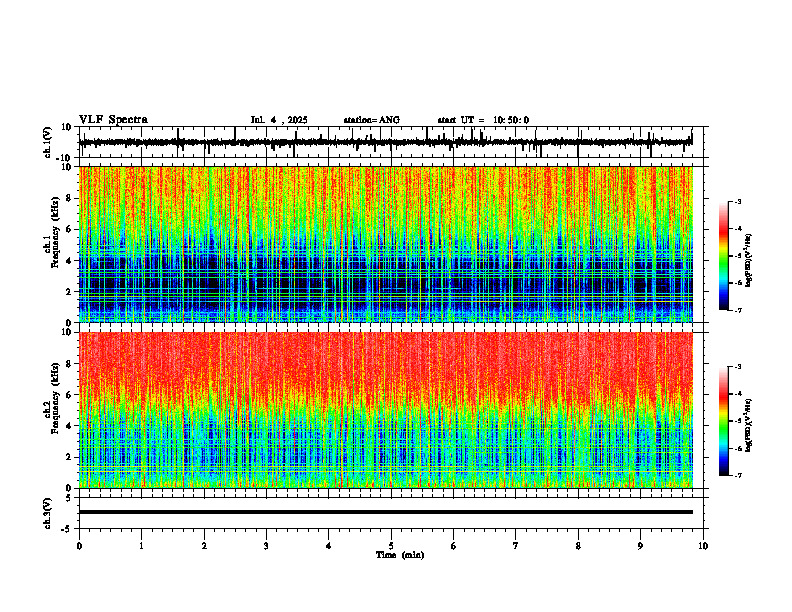Click the "-7" label below ch.2 color bar
Screen dimensions: 792x612
[737, 475]
